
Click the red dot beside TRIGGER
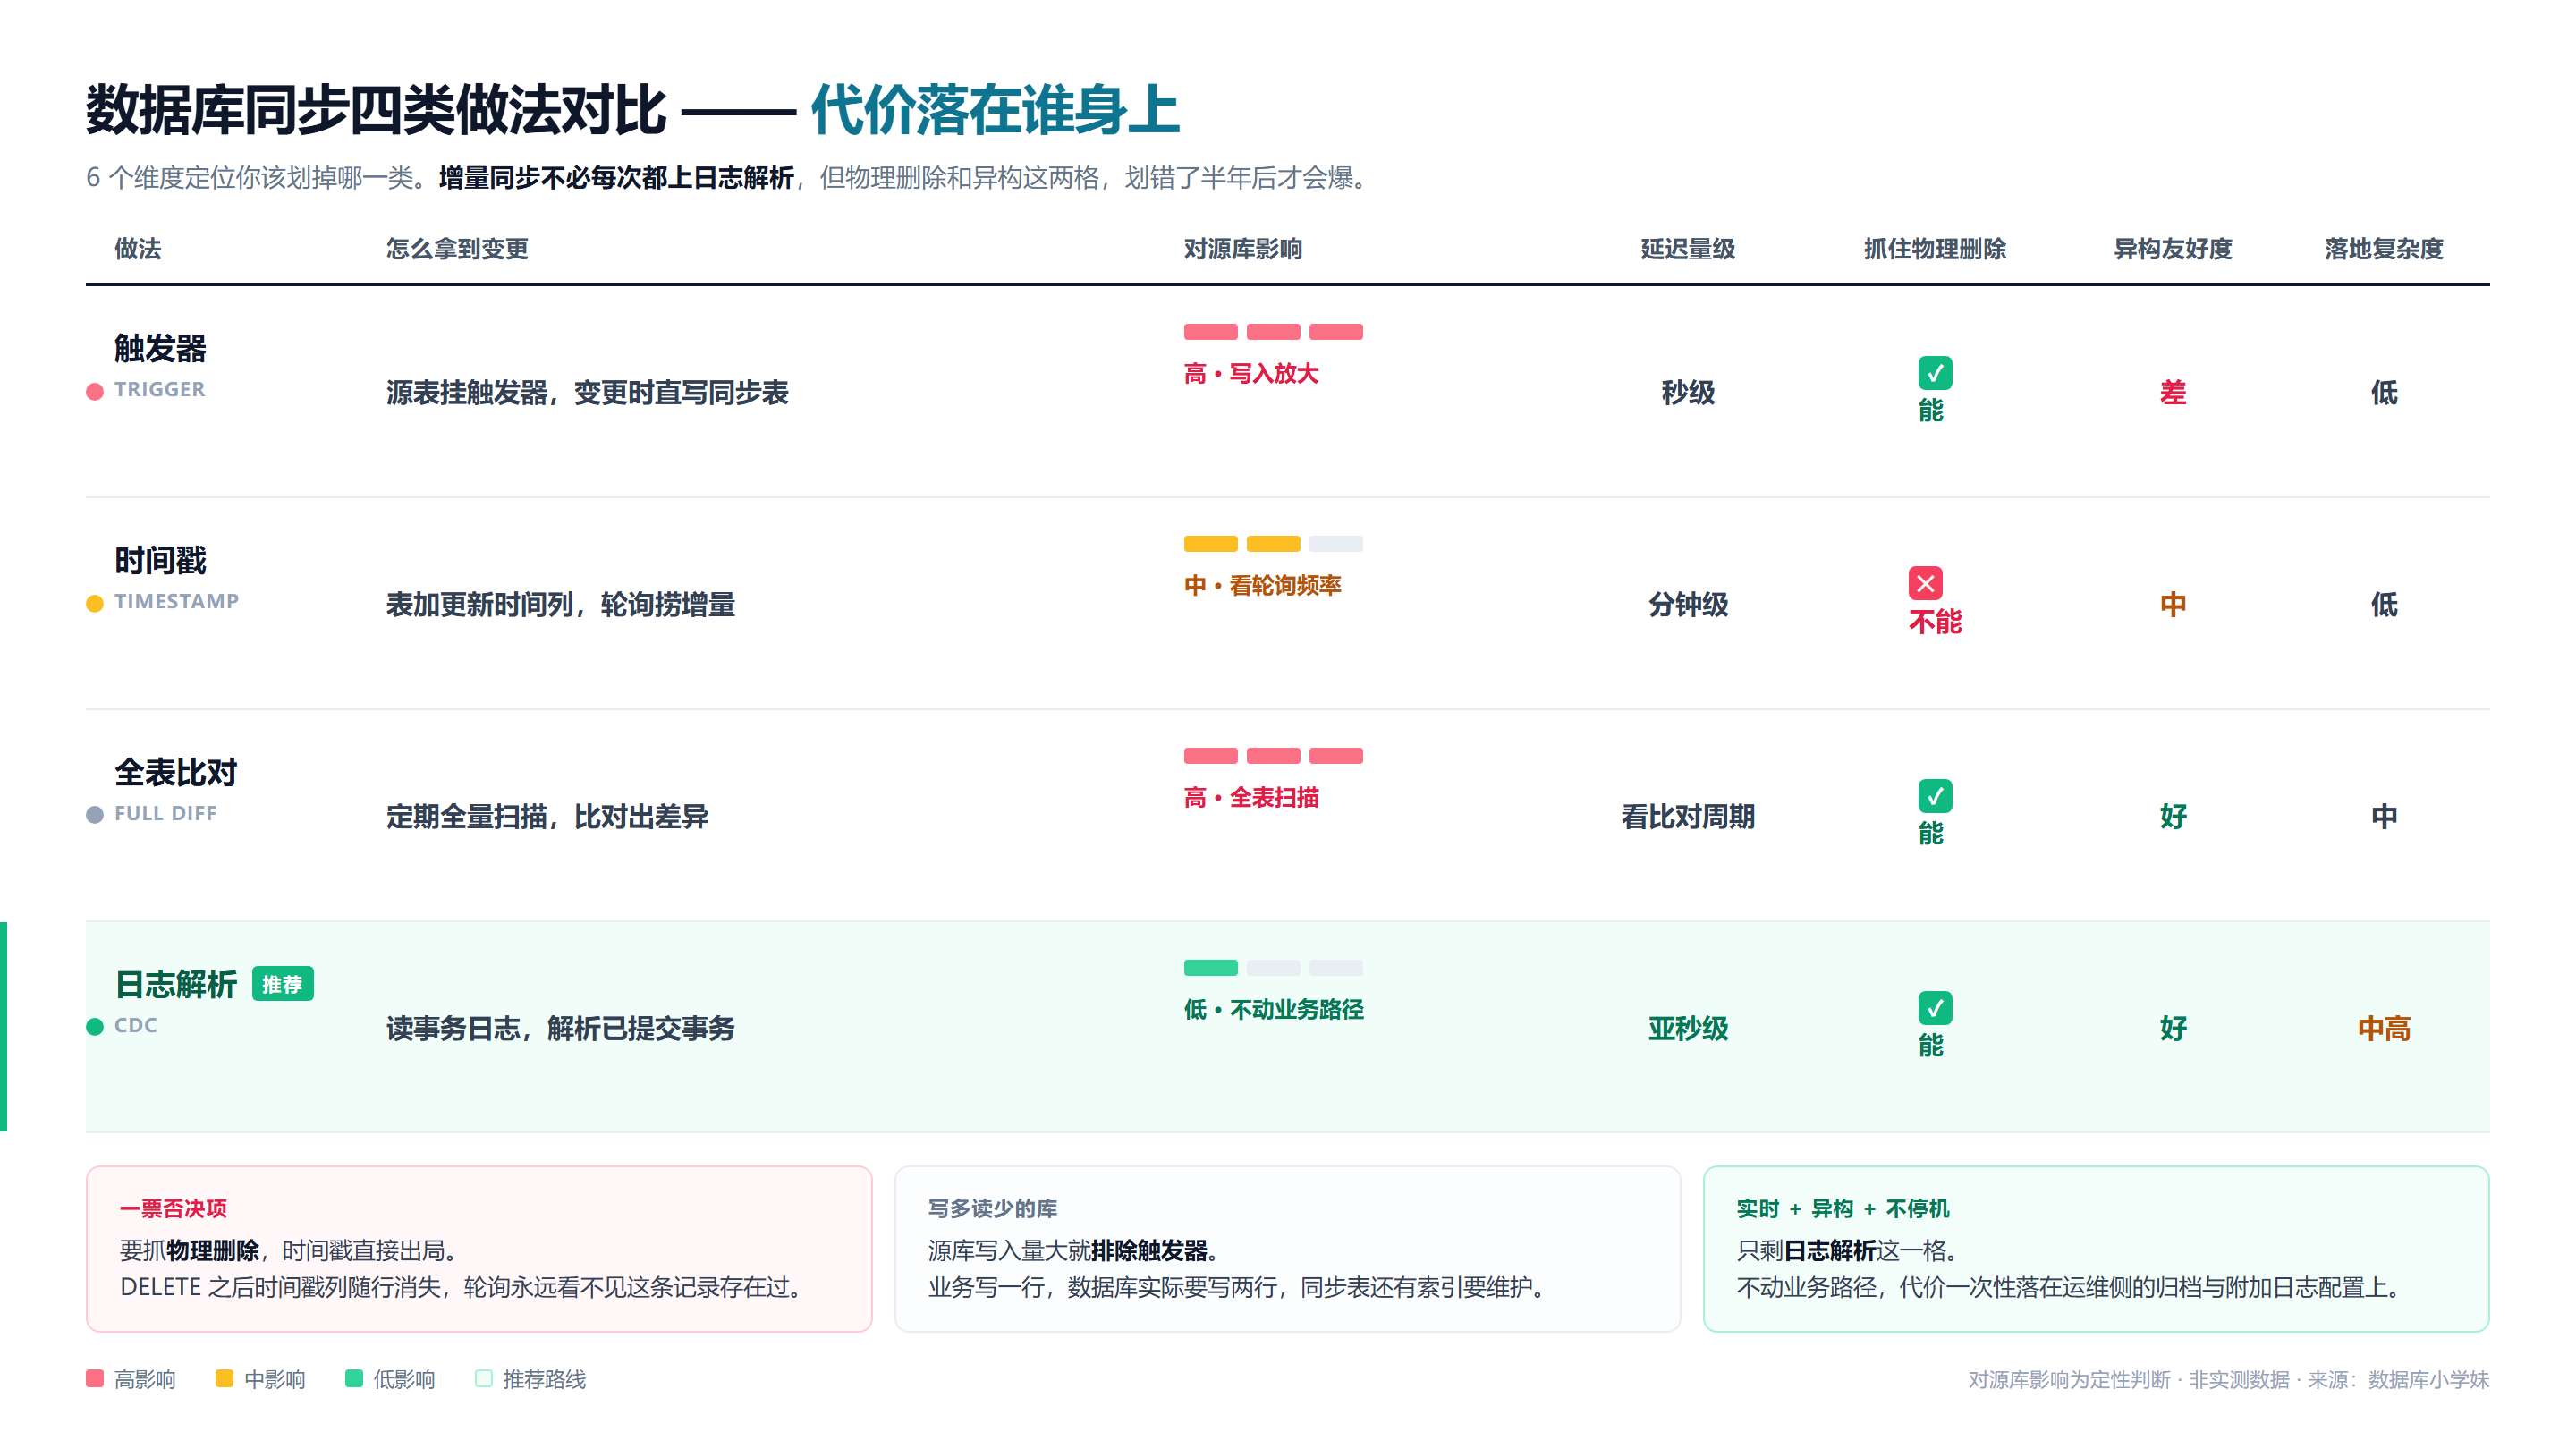(95, 391)
